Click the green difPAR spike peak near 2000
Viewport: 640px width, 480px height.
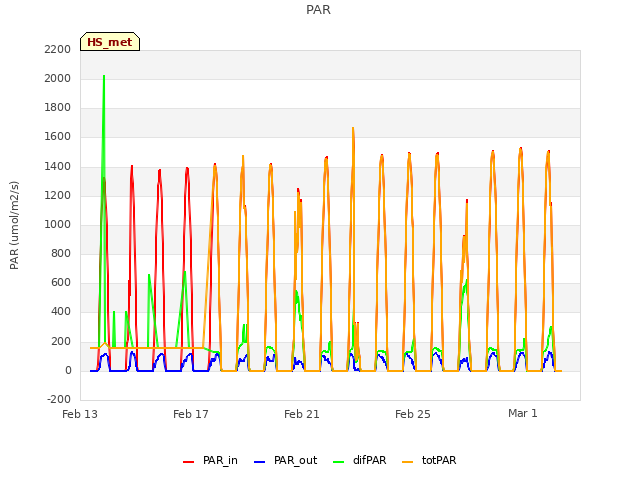click(x=104, y=76)
